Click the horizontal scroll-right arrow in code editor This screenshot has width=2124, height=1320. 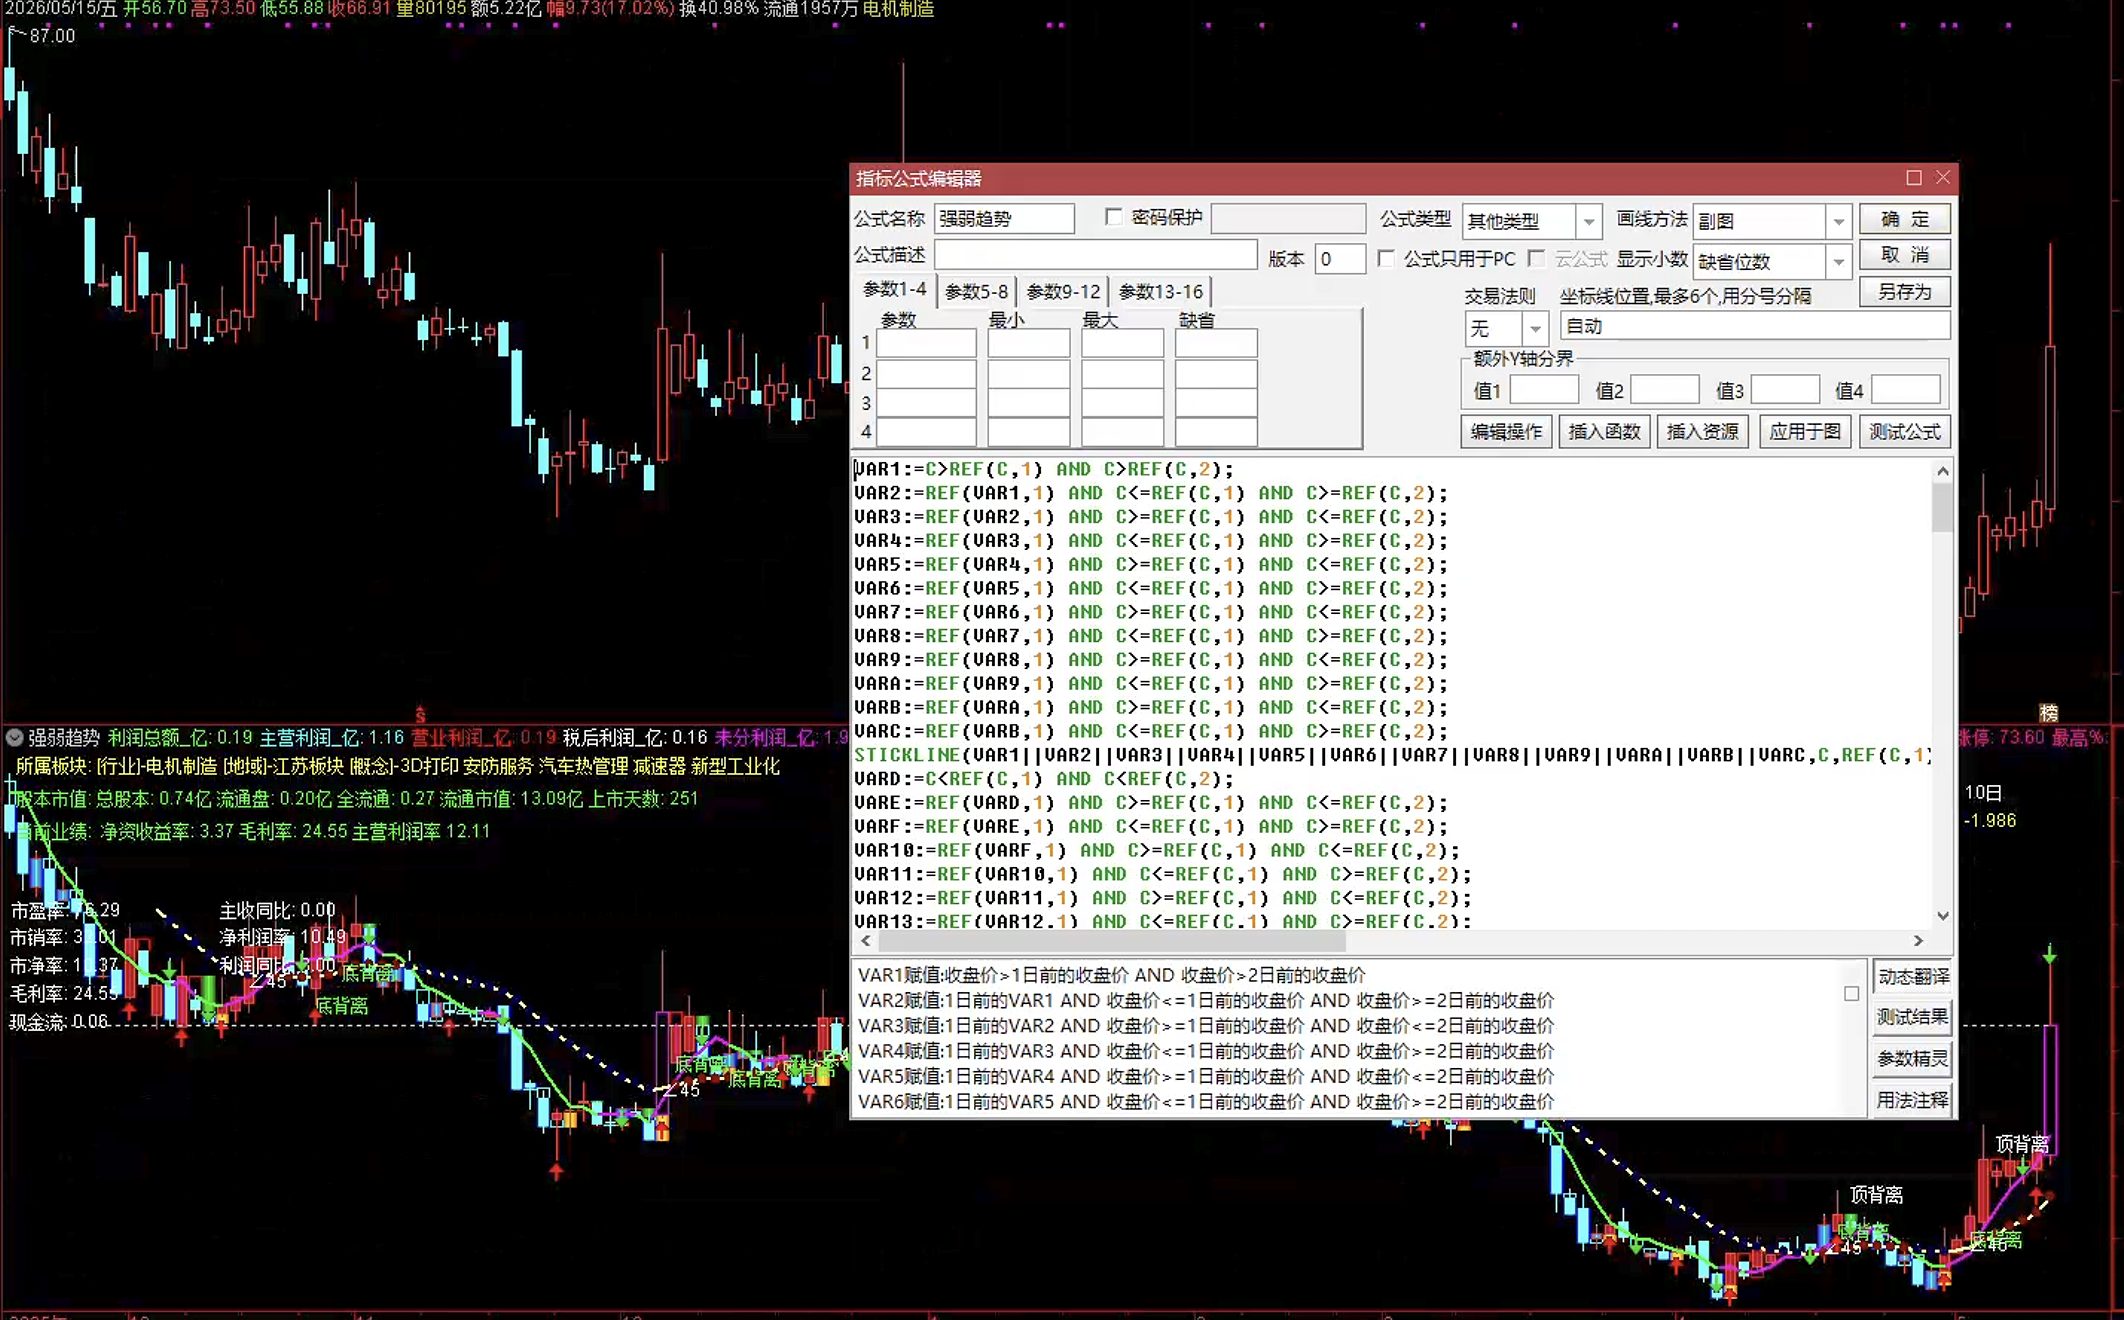tap(1918, 941)
